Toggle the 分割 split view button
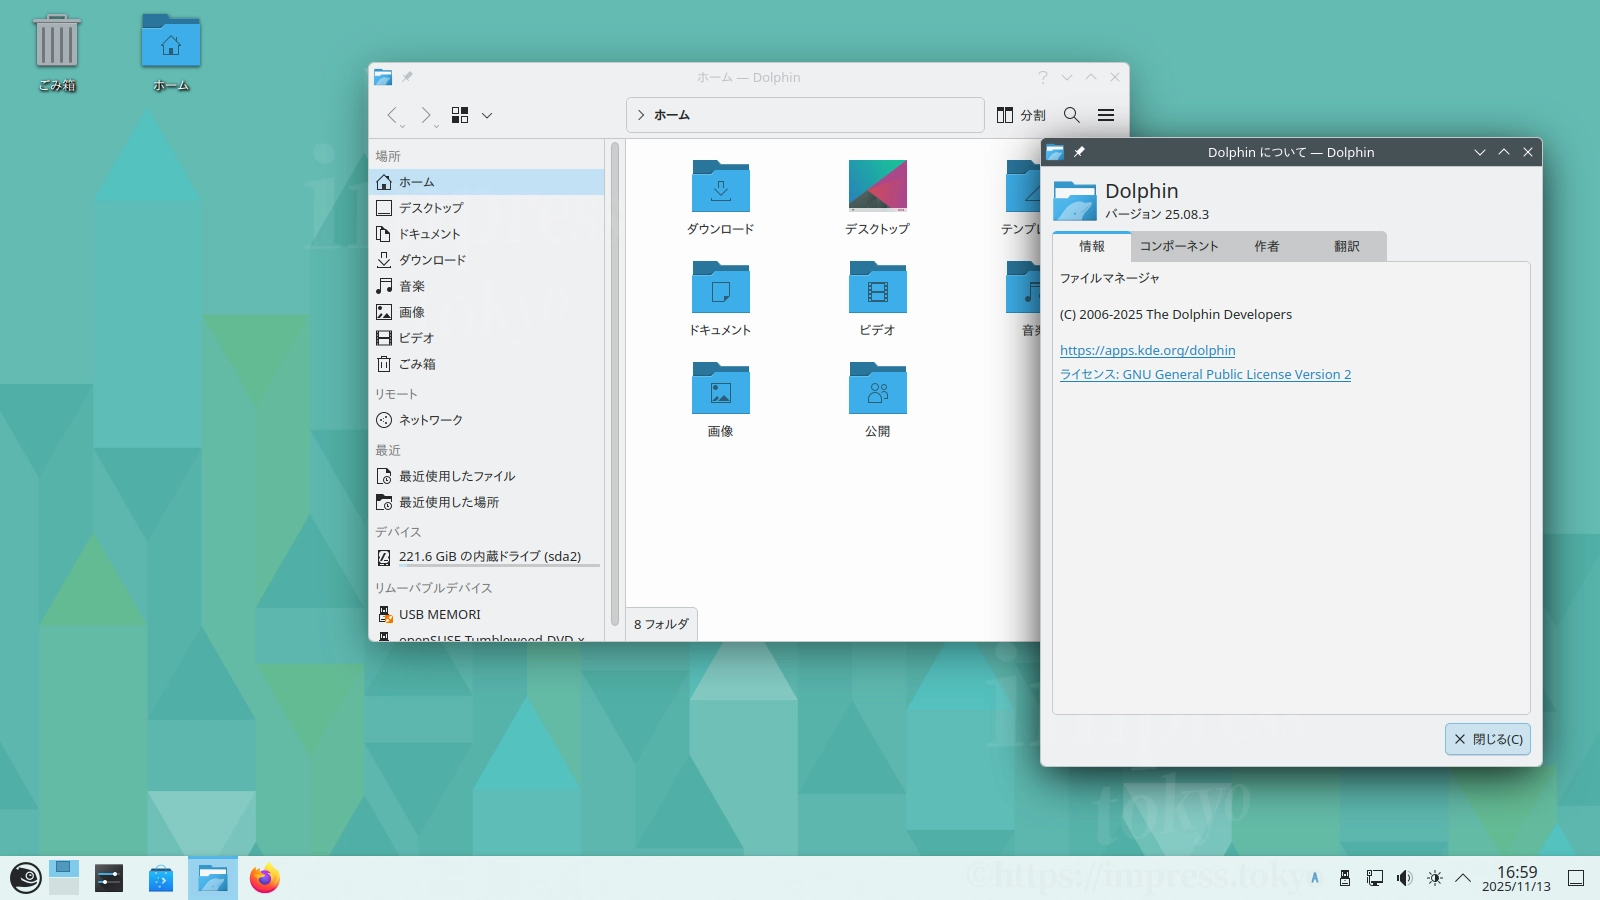This screenshot has height=900, width=1600. pyautogui.click(x=1021, y=115)
